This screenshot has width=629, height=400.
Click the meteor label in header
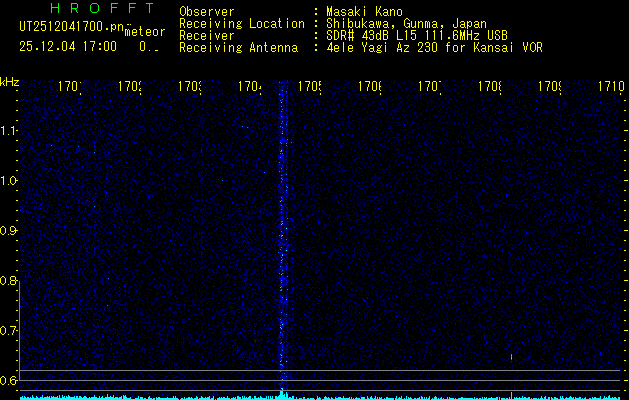click(145, 32)
